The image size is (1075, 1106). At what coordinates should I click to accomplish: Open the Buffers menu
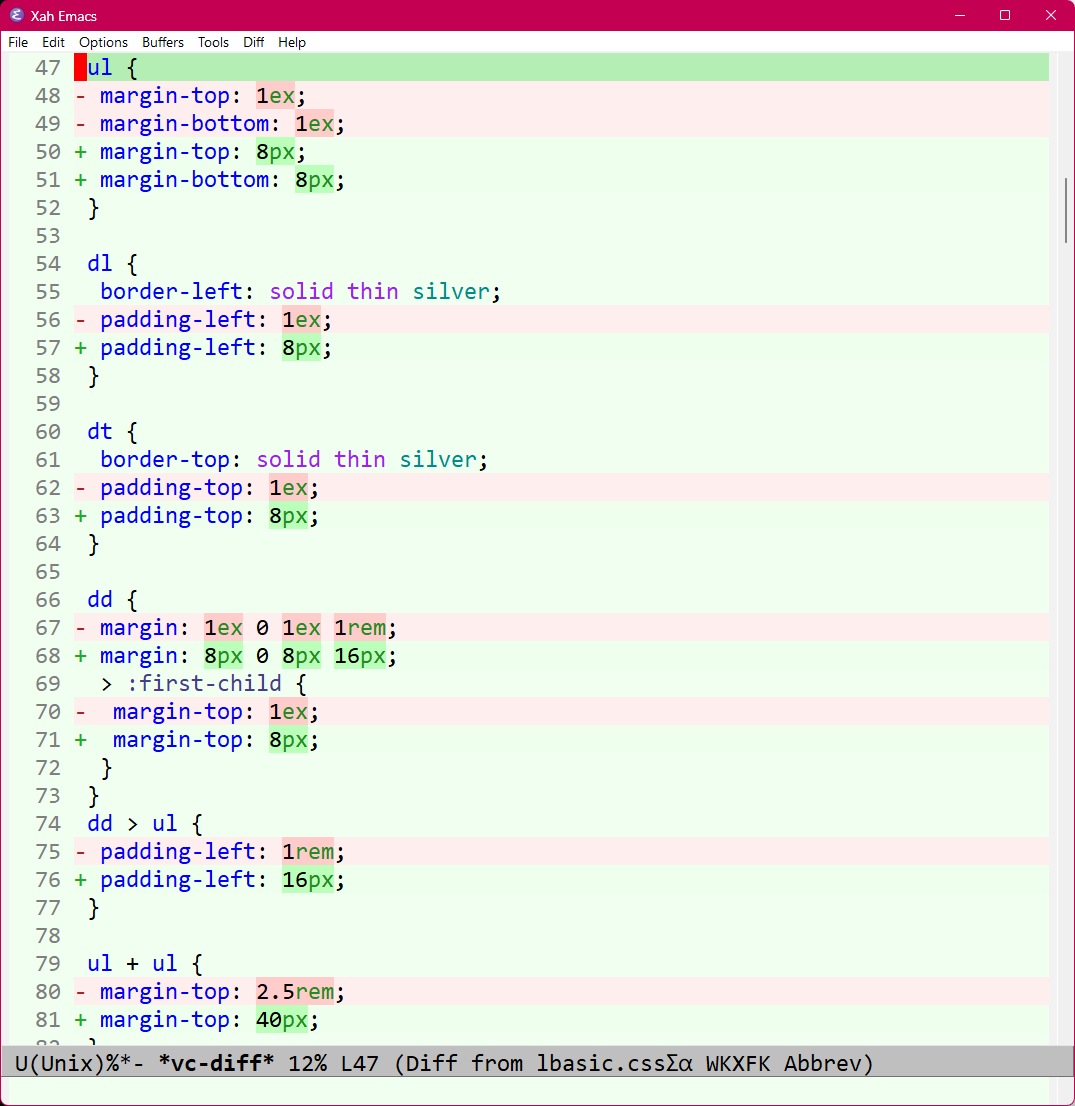pos(162,42)
